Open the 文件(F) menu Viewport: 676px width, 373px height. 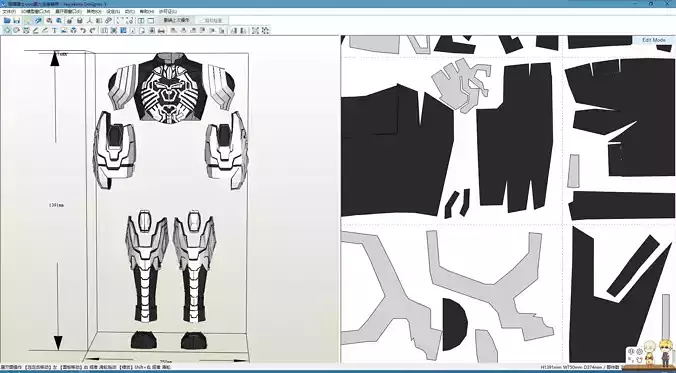[9, 12]
